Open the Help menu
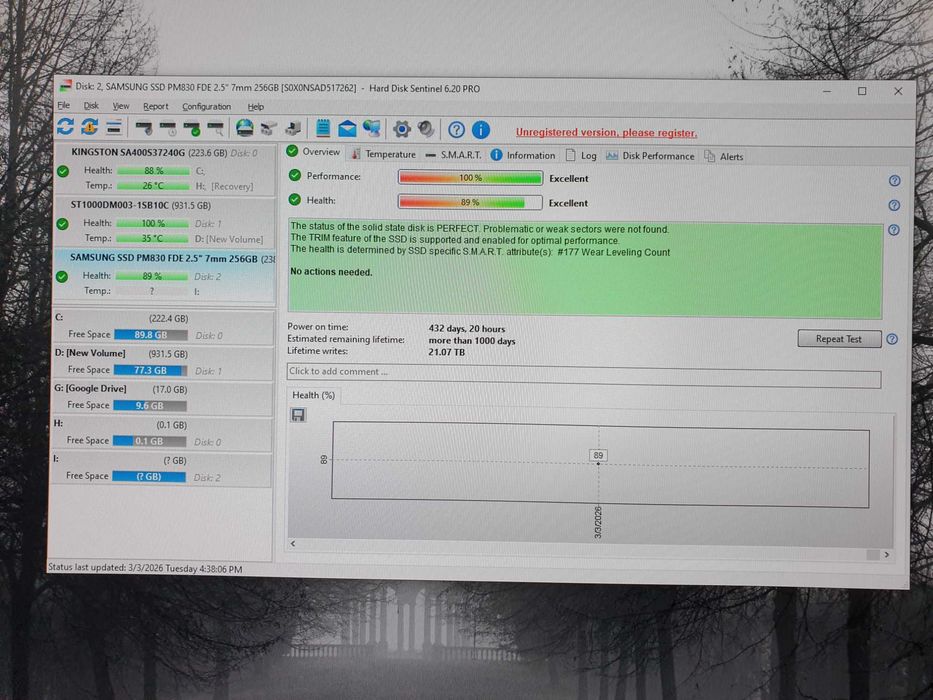Image resolution: width=933 pixels, height=700 pixels. click(256, 107)
